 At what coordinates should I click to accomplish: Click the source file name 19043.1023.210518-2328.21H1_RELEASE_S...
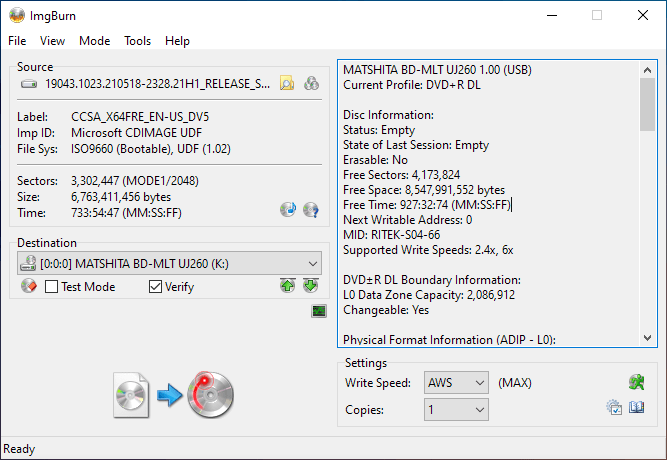tap(157, 84)
